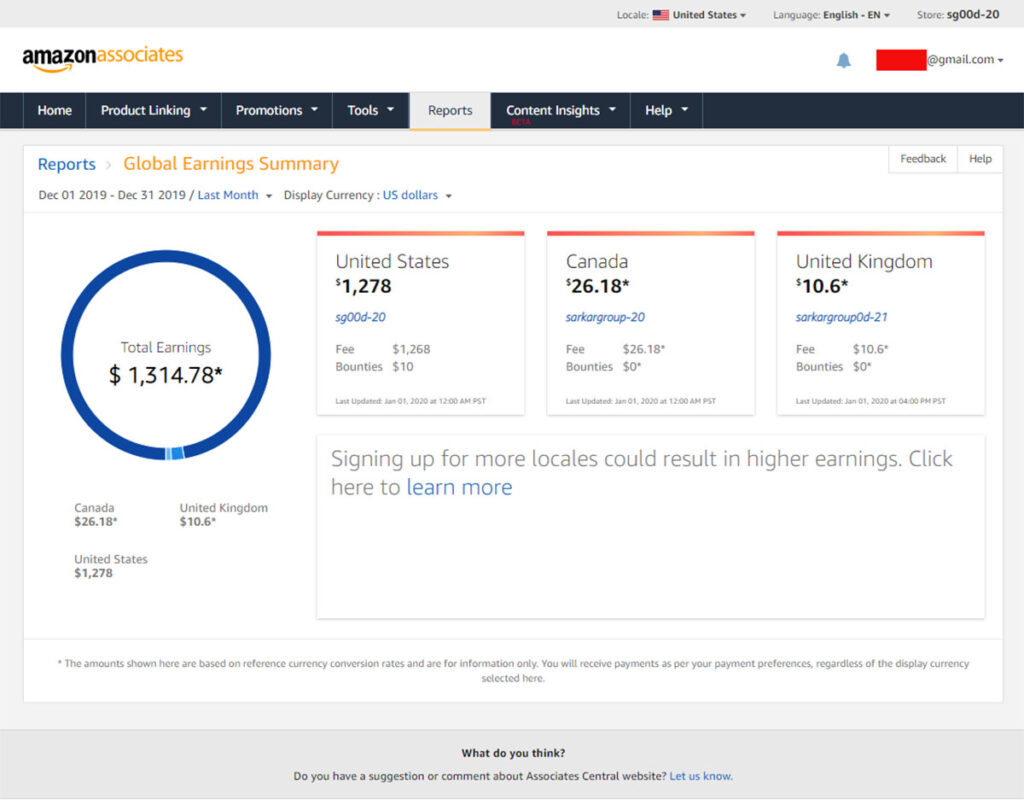Screen dimensions: 1024x800
Task: Click the Global Earnings Summary heading
Action: pyautogui.click(x=231, y=163)
